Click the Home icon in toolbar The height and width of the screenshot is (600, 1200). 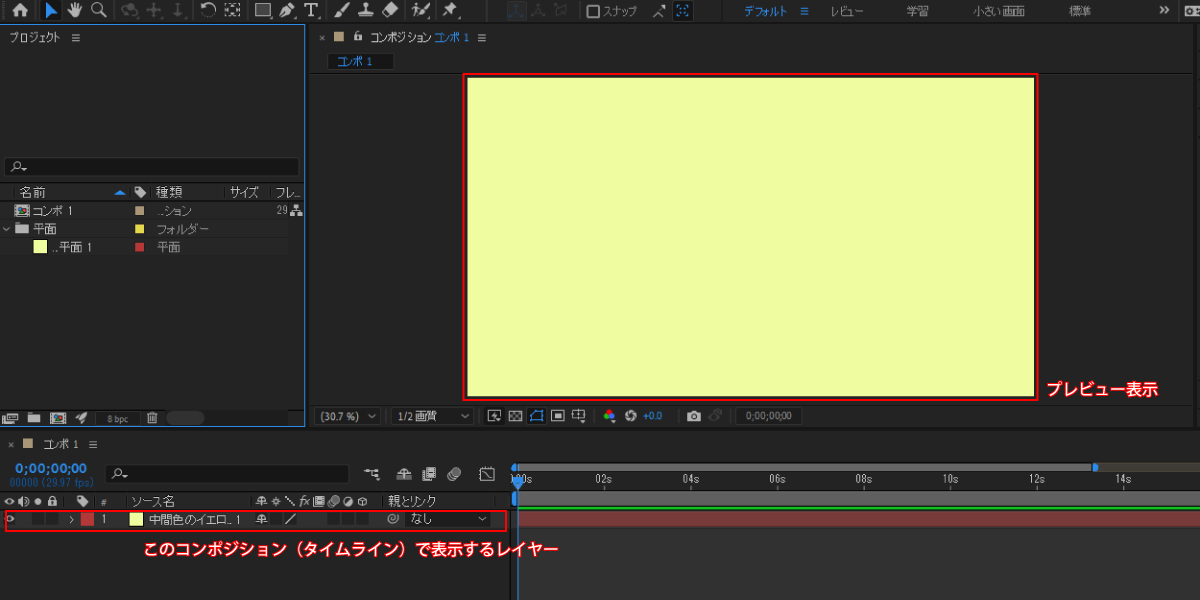[x=19, y=10]
